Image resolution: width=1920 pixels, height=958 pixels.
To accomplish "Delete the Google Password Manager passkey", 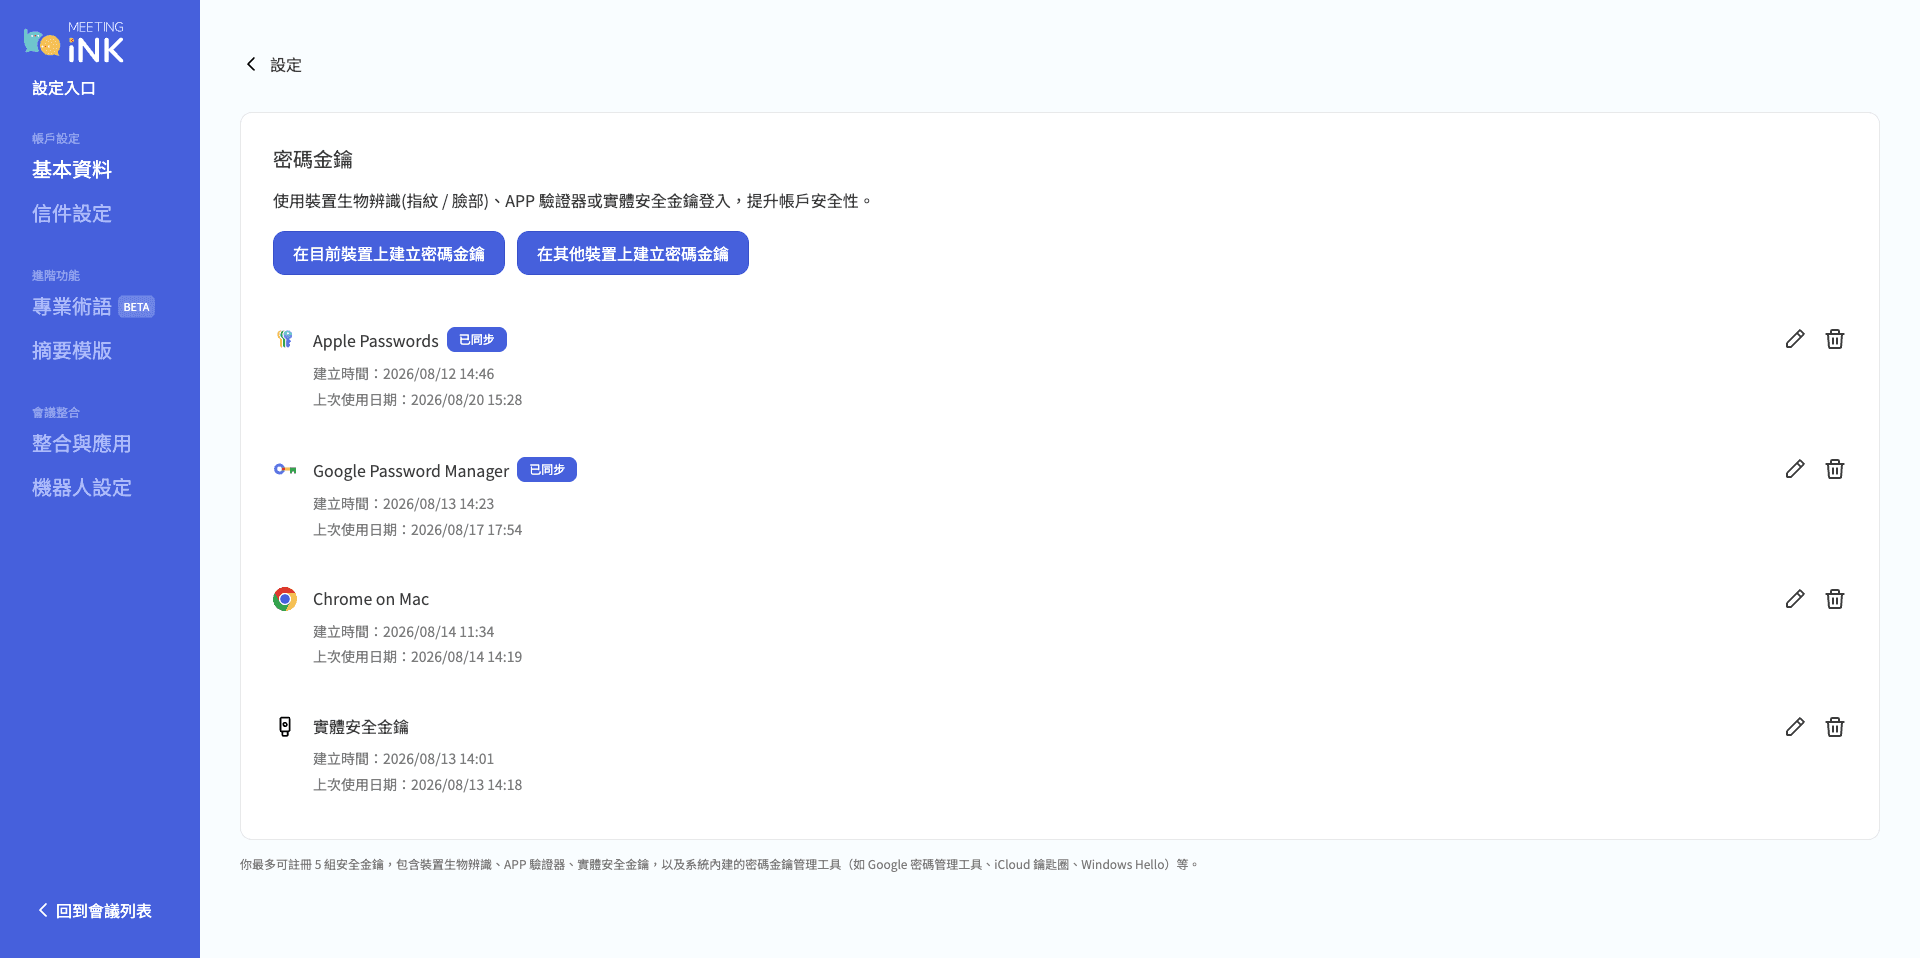I will pyautogui.click(x=1835, y=469).
